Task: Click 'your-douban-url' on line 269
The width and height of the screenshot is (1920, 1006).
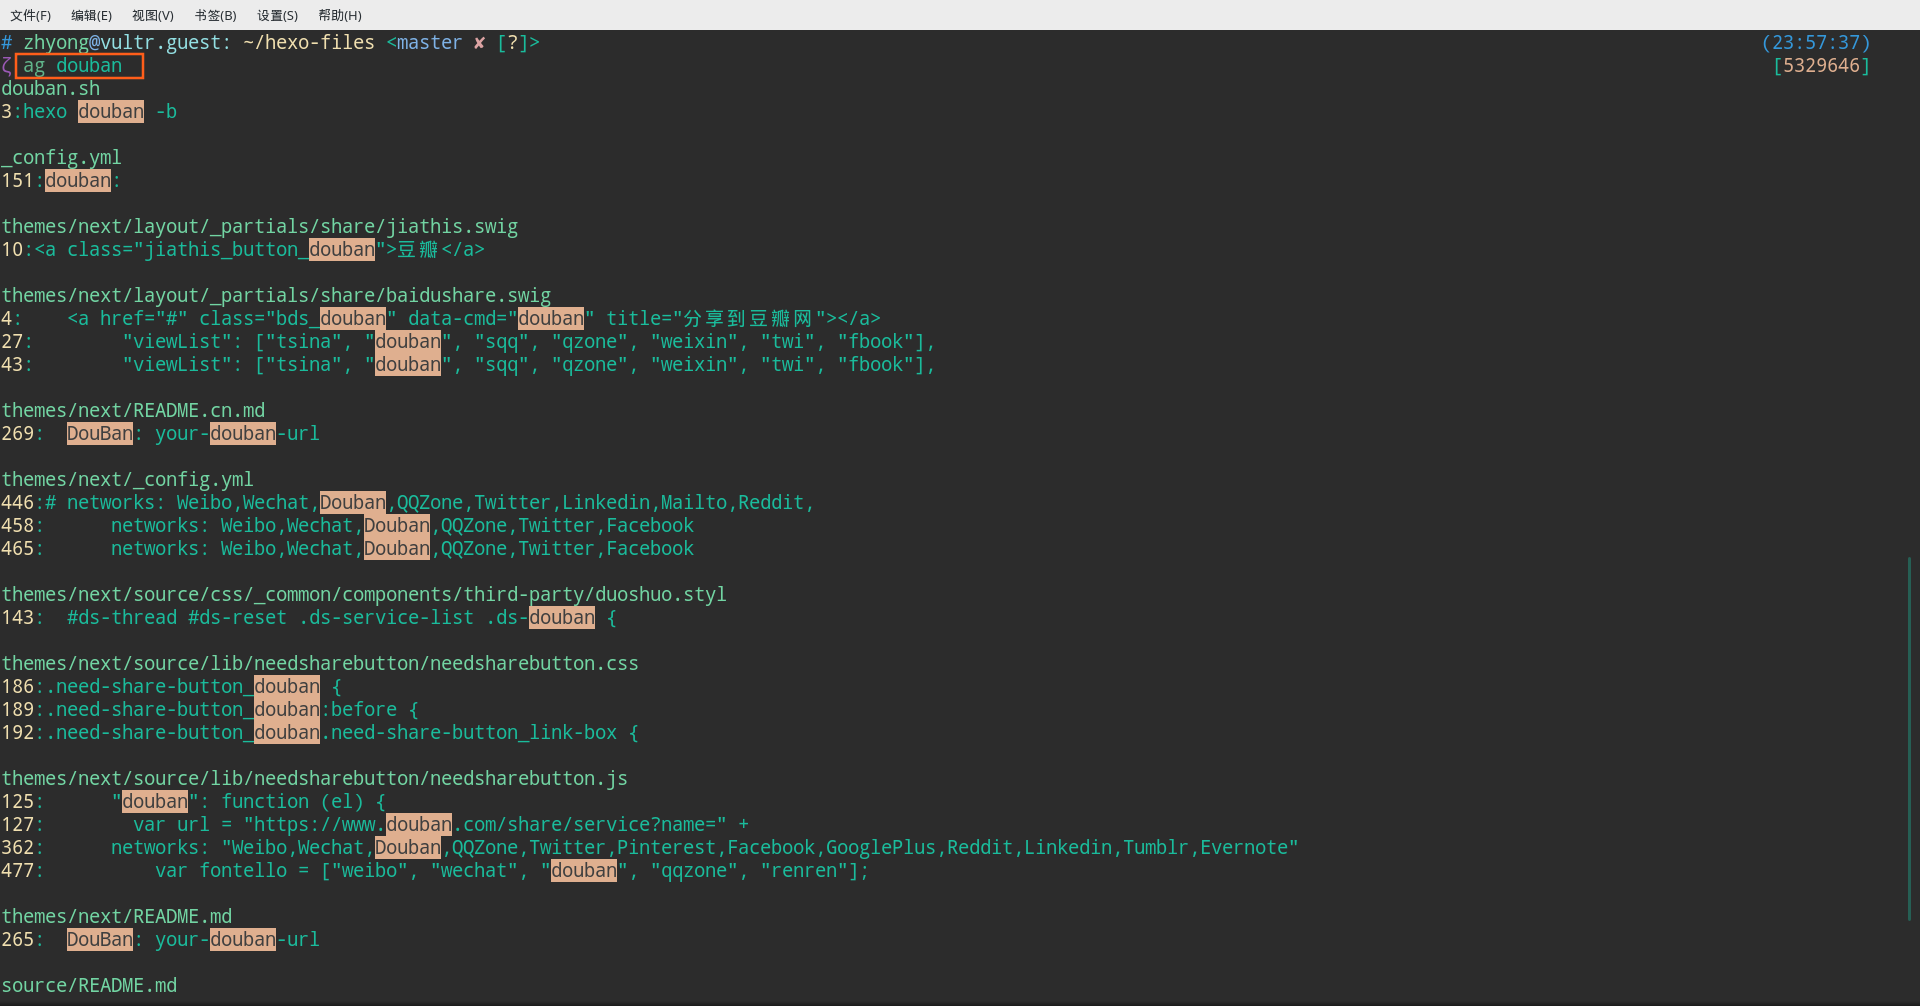Action: coord(237,434)
